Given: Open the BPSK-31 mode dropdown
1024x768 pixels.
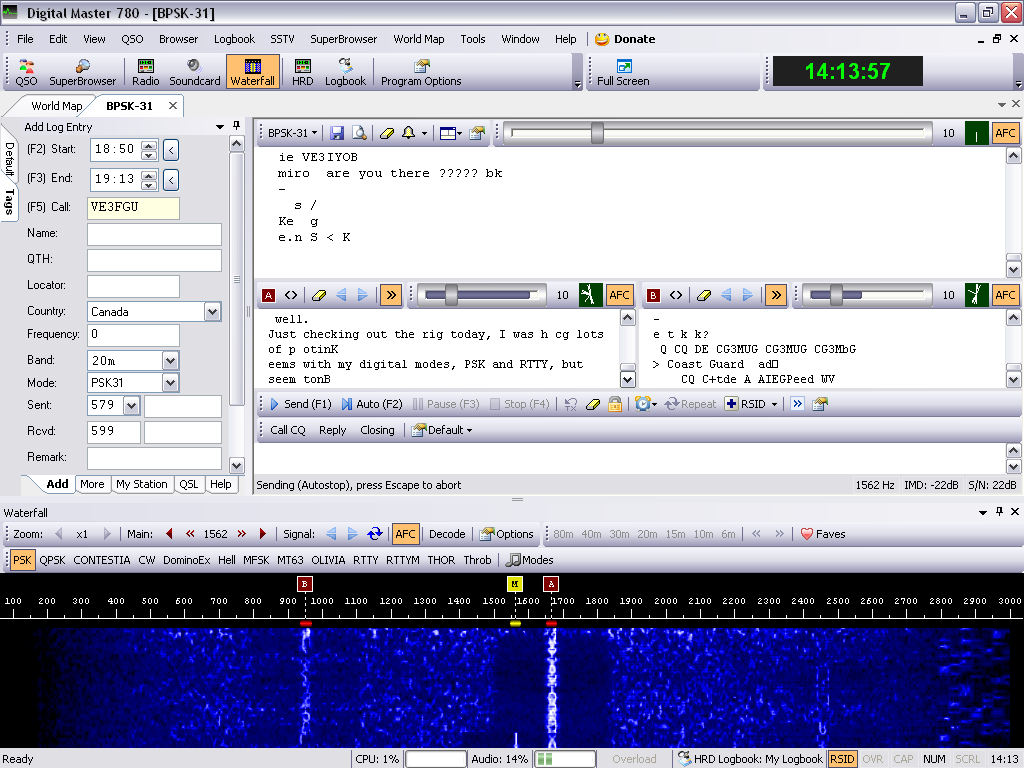Looking at the screenshot, I should tap(292, 133).
